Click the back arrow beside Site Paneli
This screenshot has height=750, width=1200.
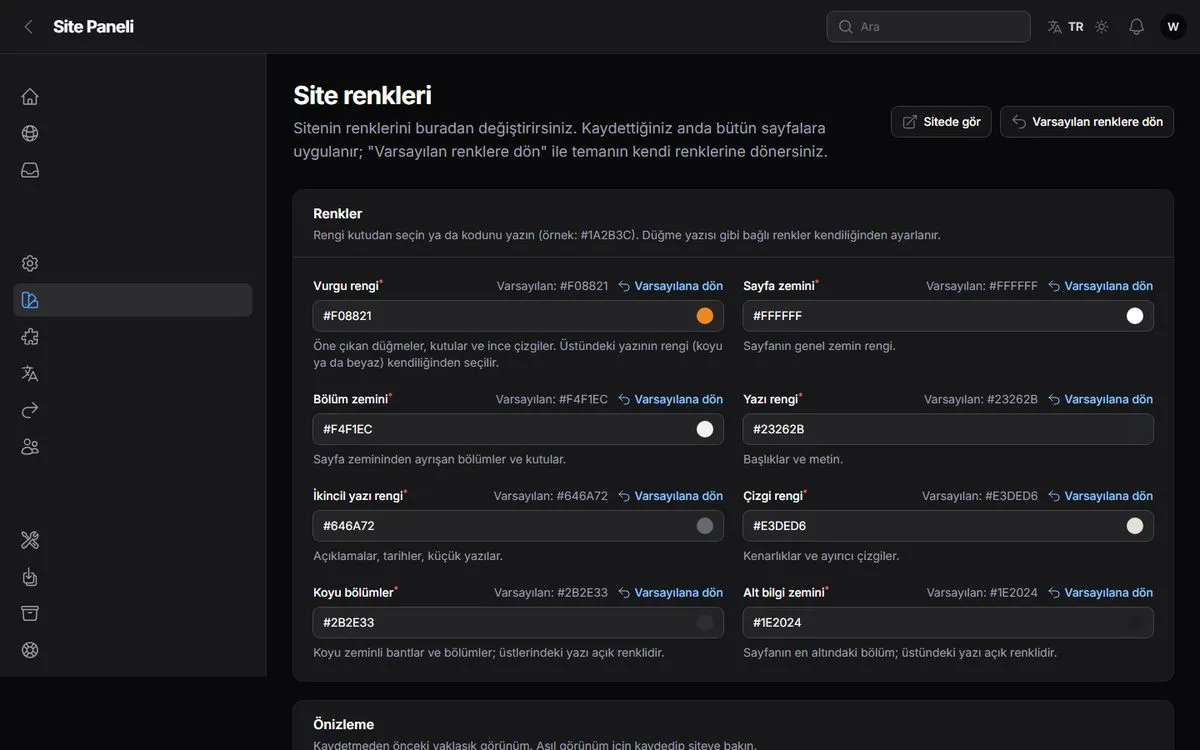[28, 27]
